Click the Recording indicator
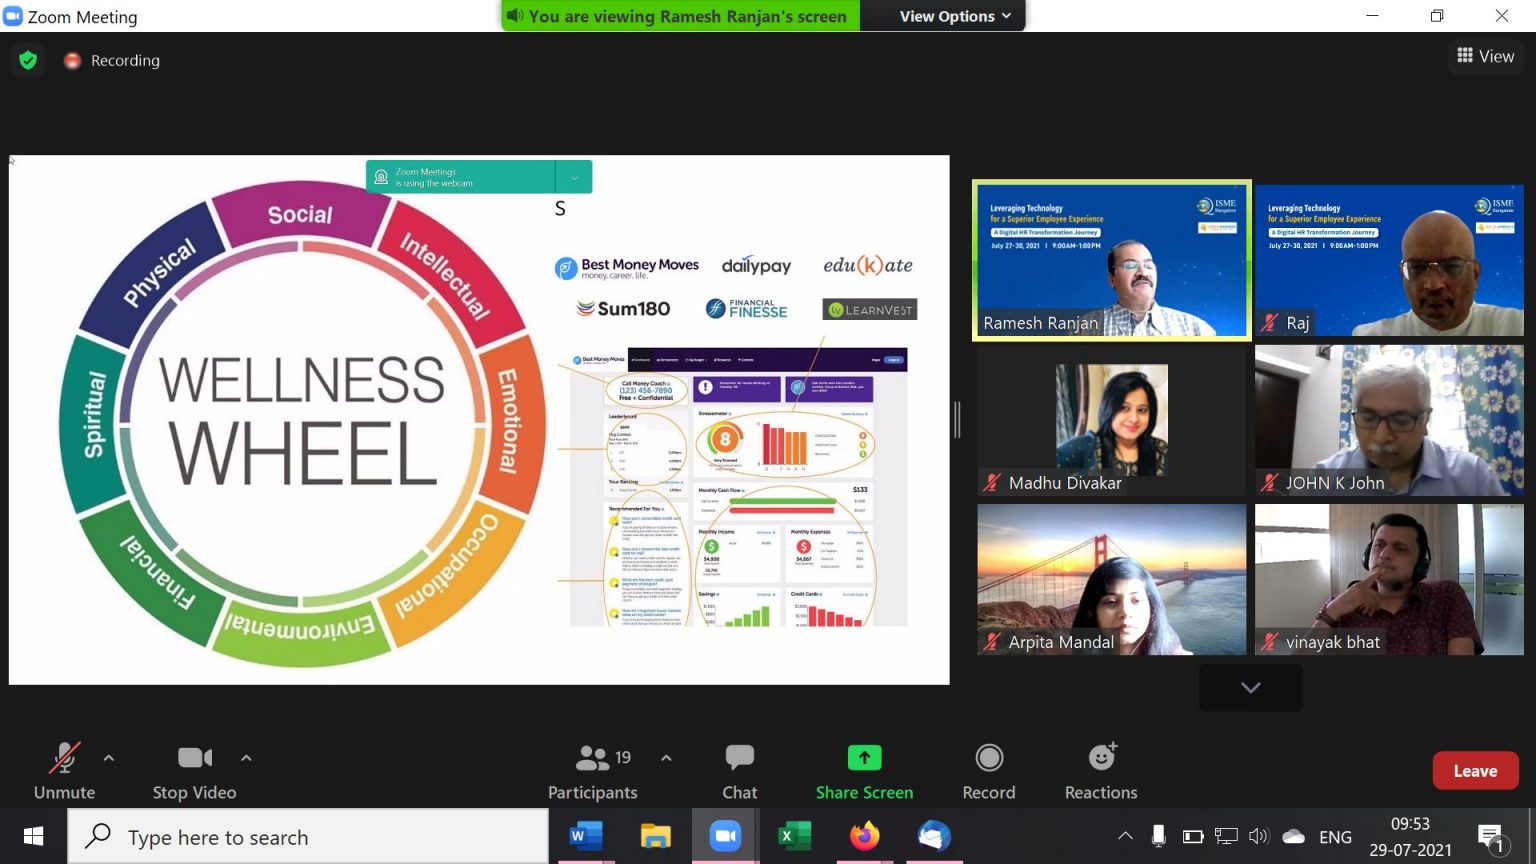 [x=111, y=60]
